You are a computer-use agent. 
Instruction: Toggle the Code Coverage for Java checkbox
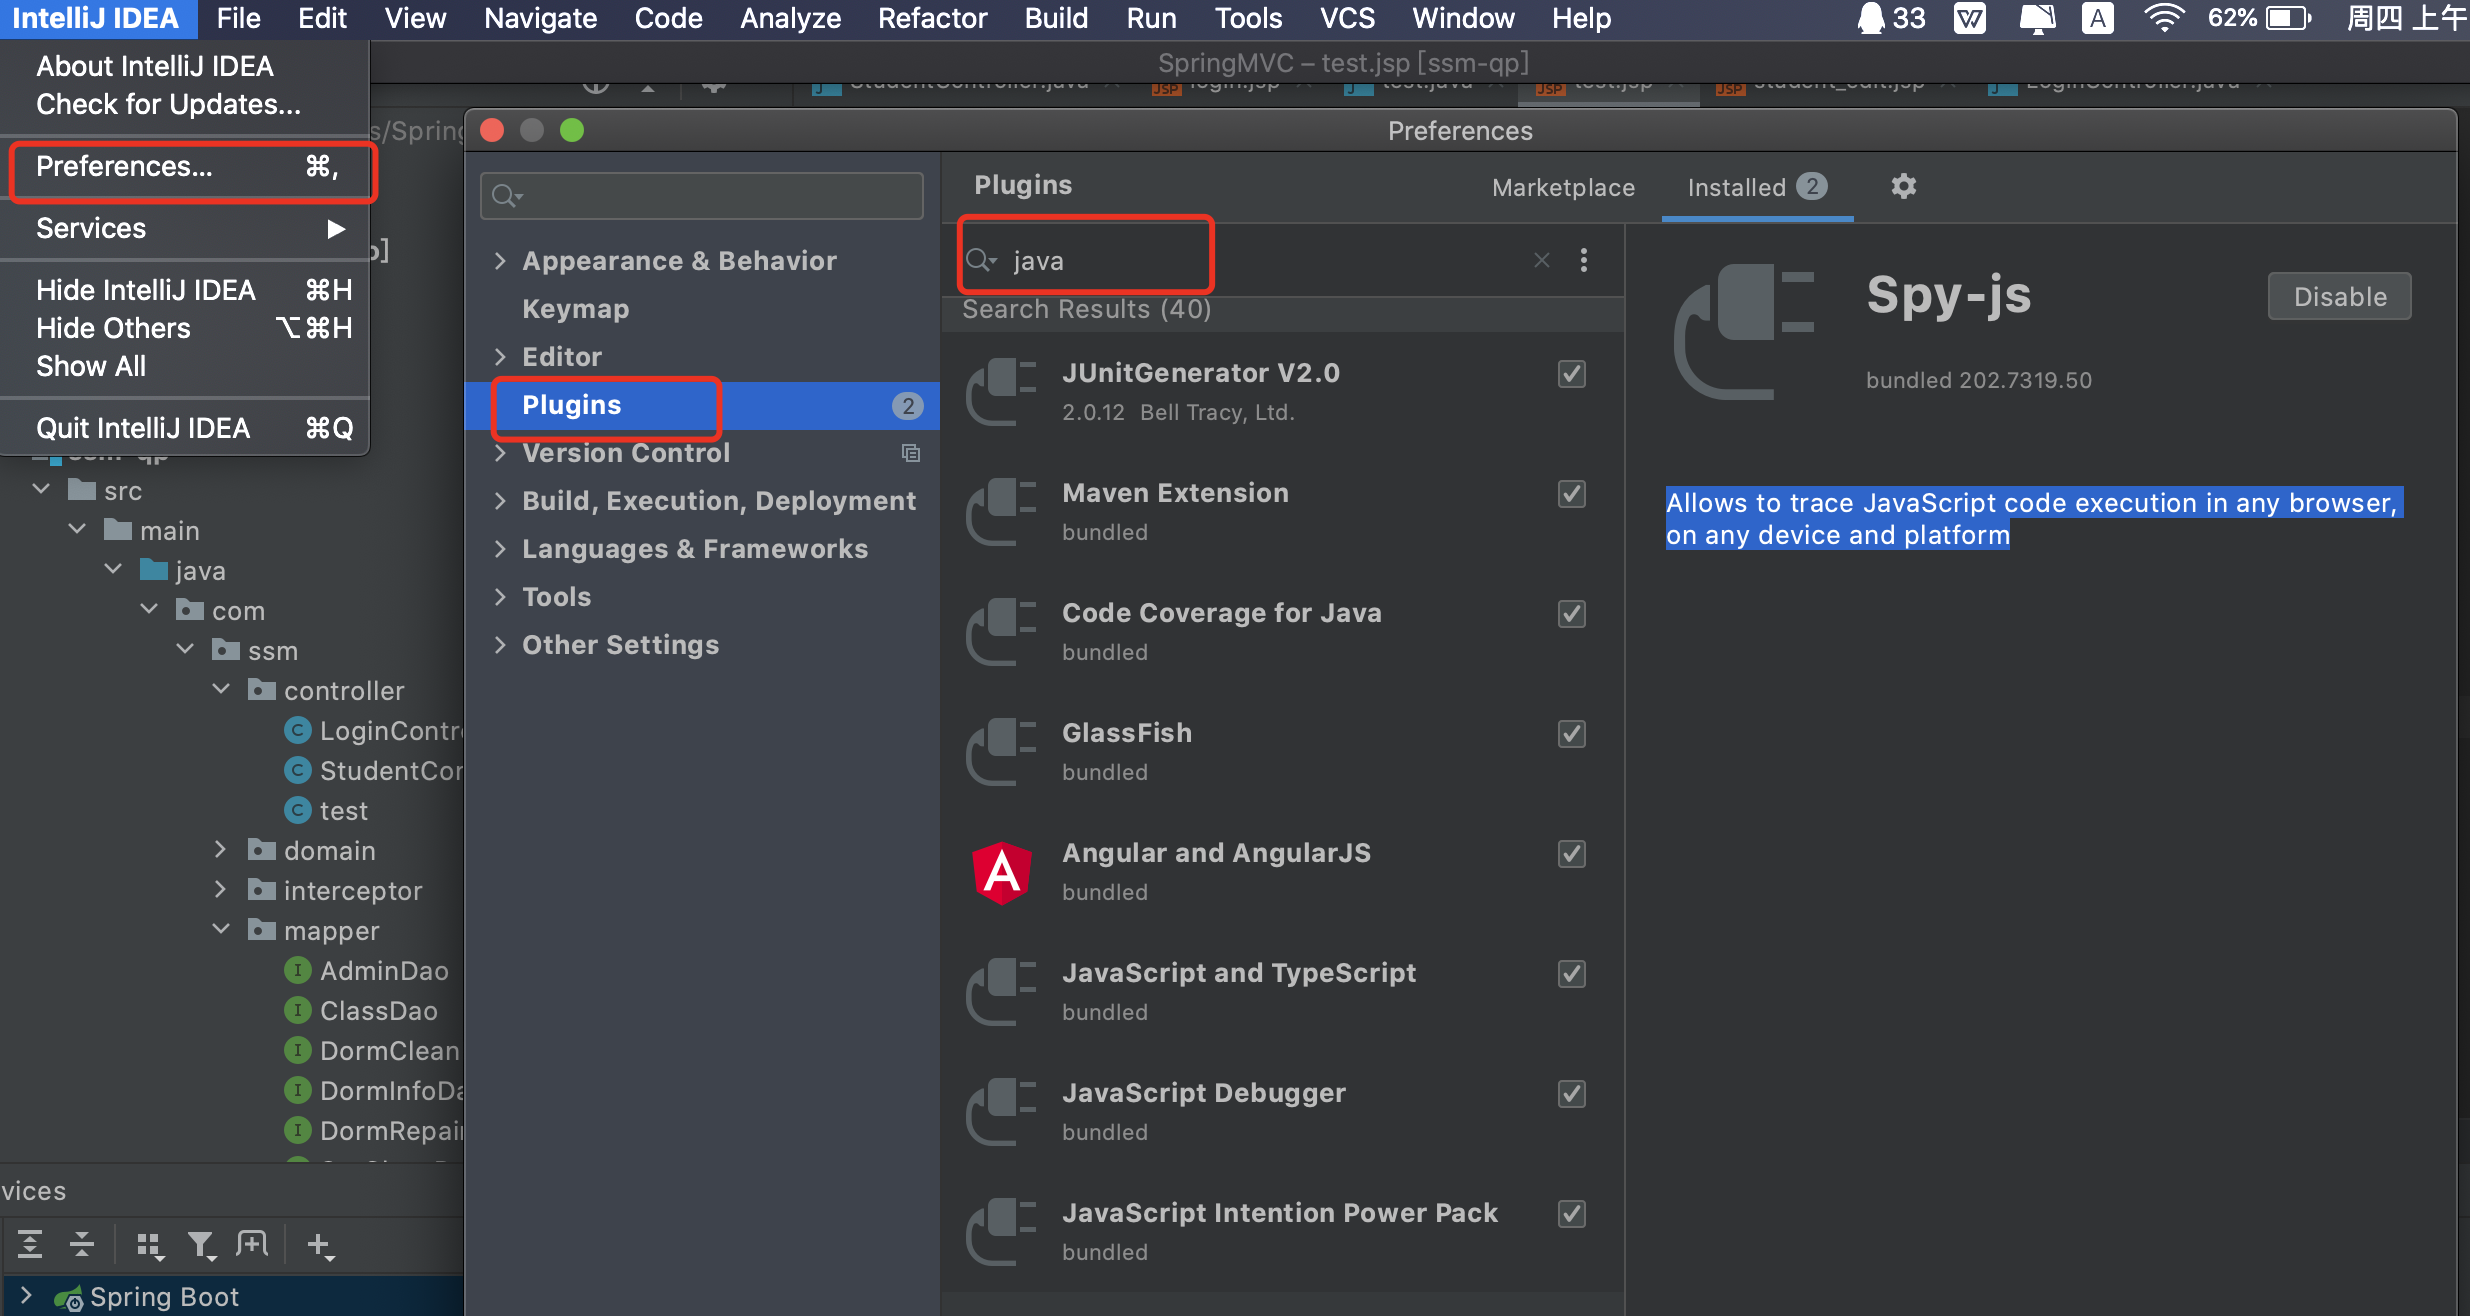click(x=1571, y=614)
